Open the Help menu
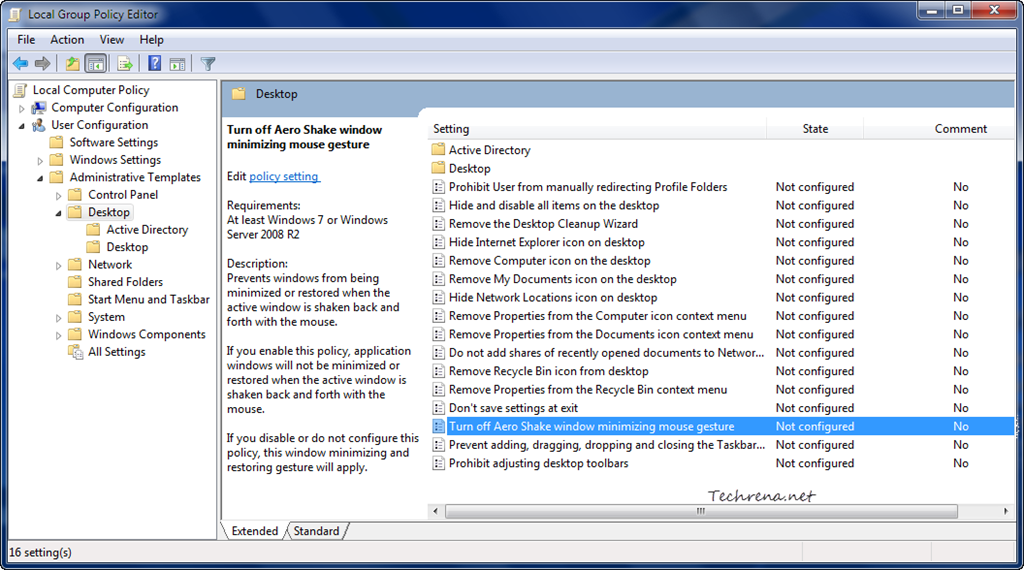Viewport: 1024px width, 570px height. (152, 40)
